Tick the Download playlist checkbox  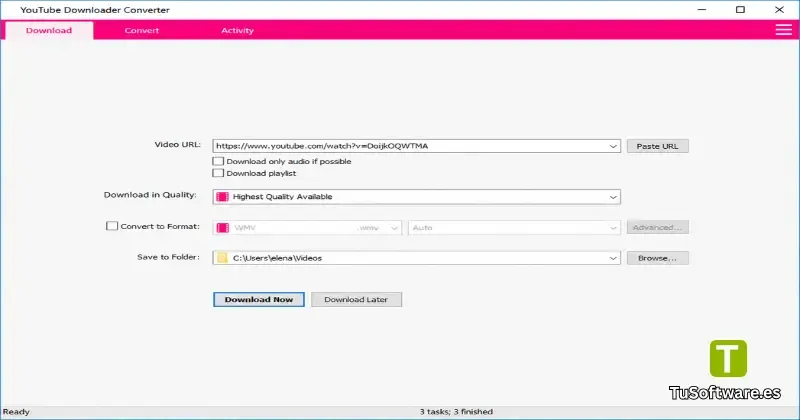point(218,173)
